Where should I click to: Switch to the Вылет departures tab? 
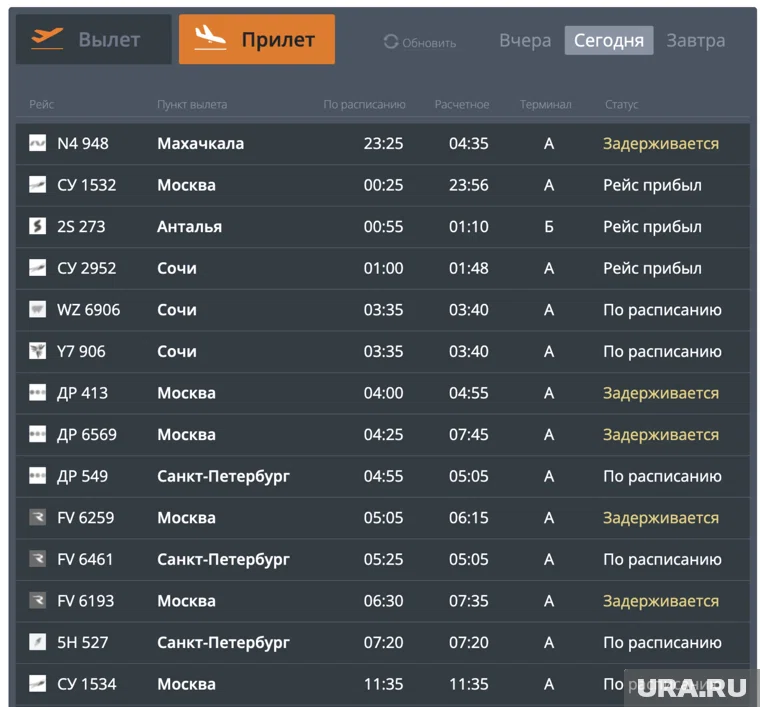tap(93, 40)
